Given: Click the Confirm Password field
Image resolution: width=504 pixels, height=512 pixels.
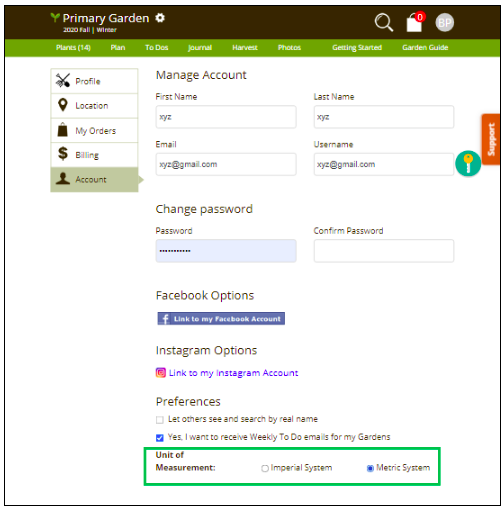Looking at the screenshot, I should coord(384,251).
